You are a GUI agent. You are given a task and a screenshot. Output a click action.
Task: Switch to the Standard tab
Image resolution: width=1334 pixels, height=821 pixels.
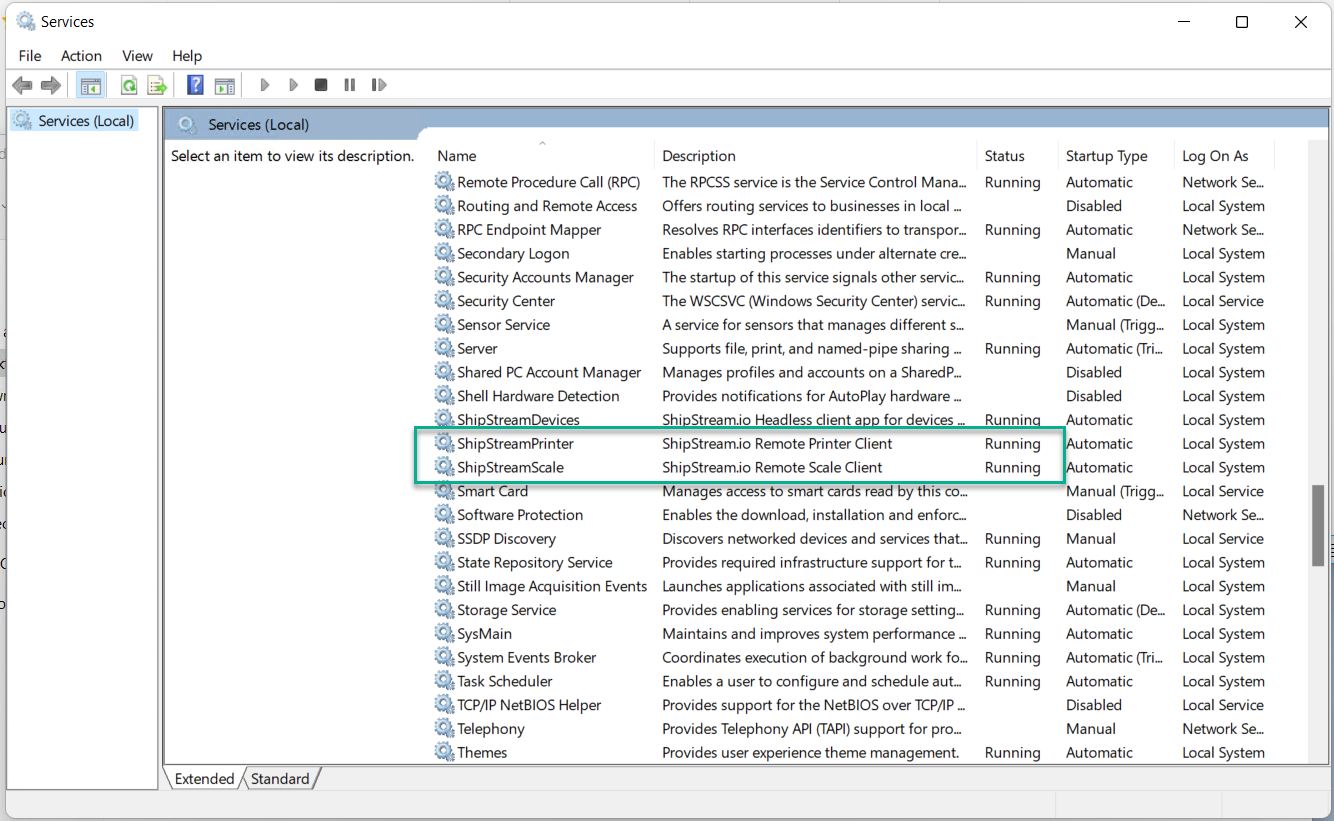(x=280, y=779)
